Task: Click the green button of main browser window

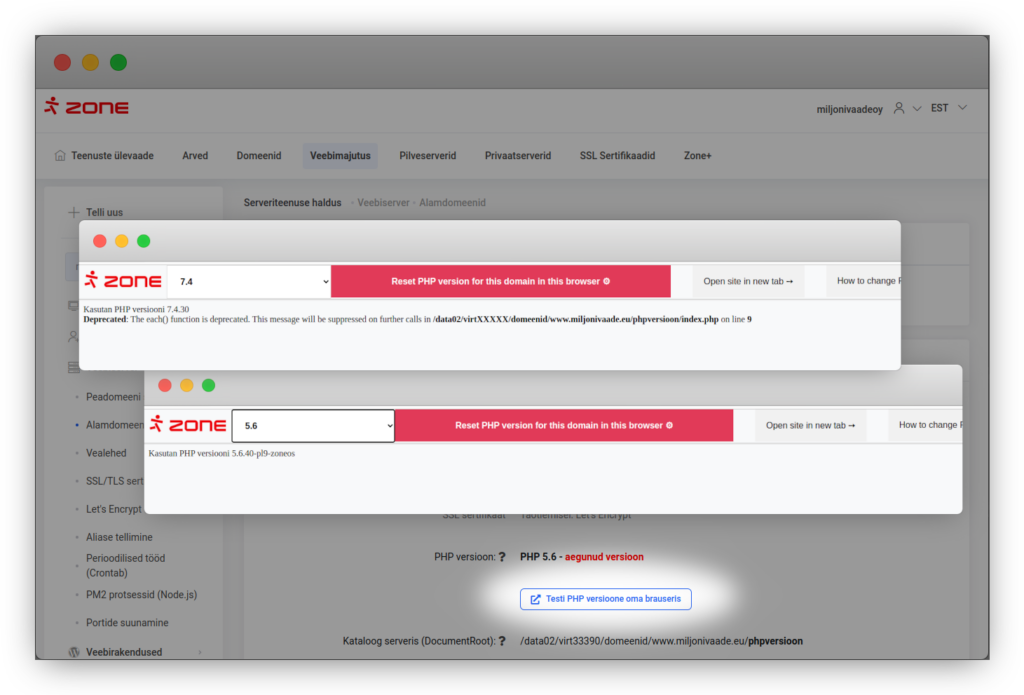Action: (118, 62)
